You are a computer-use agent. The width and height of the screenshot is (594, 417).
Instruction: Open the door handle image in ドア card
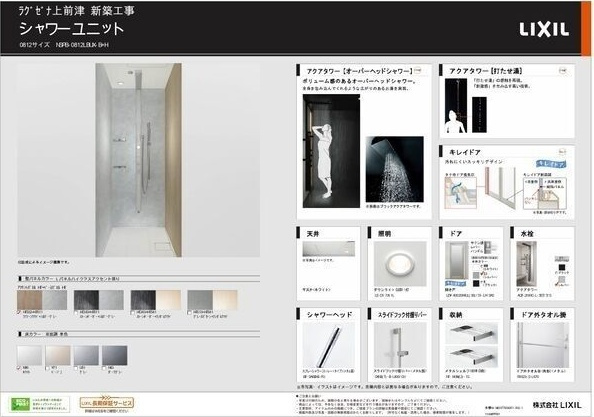coord(488,247)
